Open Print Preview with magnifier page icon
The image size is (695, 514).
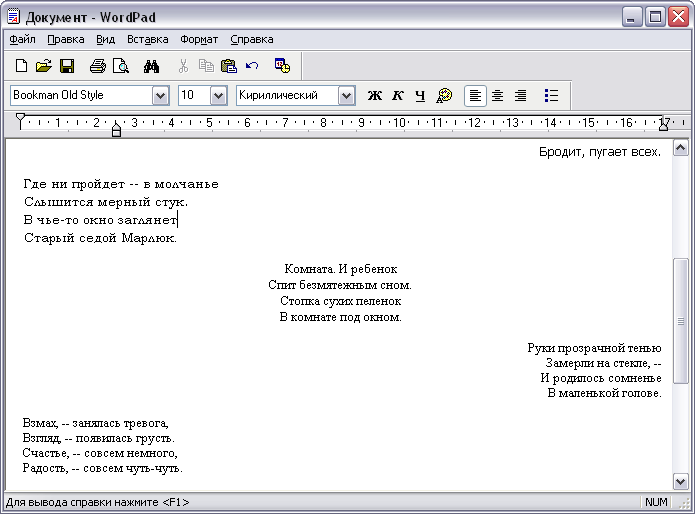click(x=121, y=66)
